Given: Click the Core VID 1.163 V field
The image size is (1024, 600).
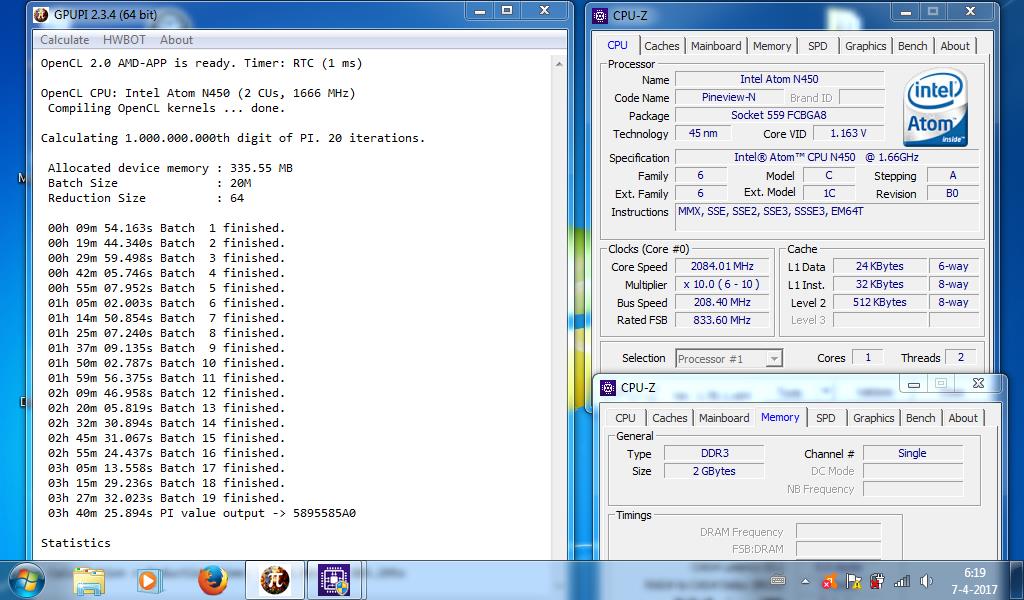Looking at the screenshot, I should coord(848,133).
